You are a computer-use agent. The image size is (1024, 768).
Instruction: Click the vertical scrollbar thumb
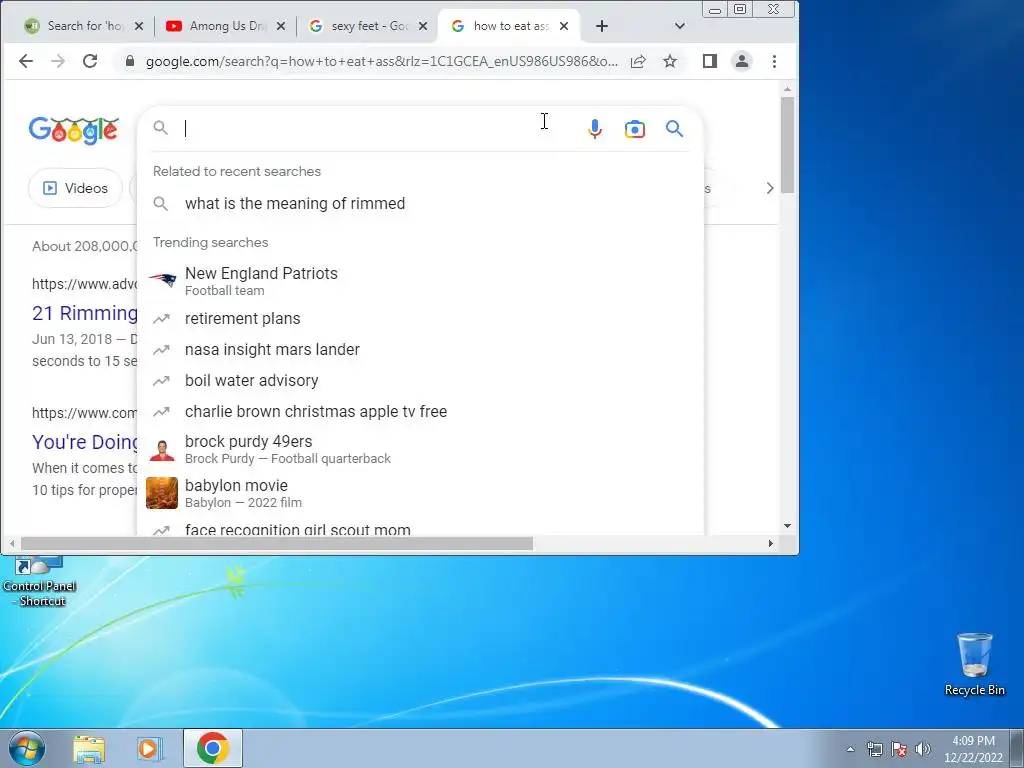pos(788,144)
